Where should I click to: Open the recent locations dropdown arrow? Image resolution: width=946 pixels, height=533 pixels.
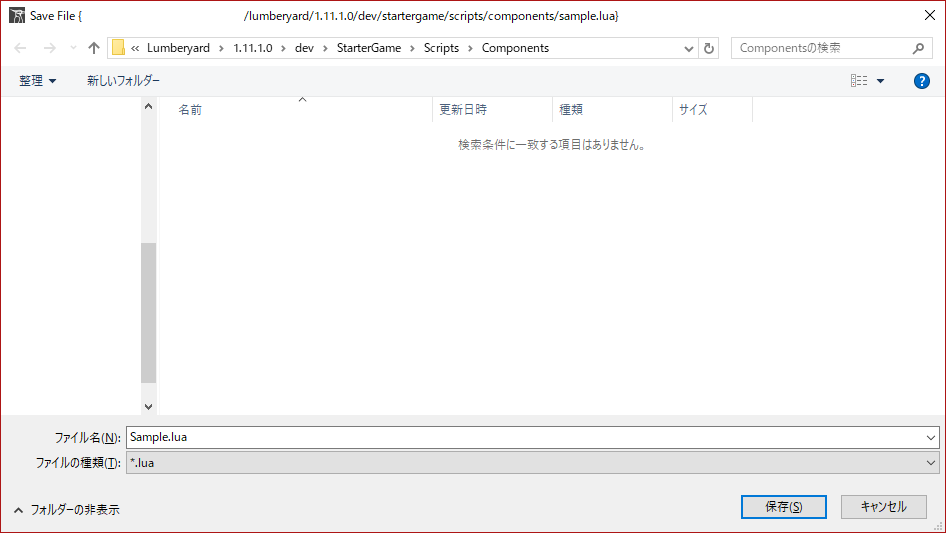coord(74,48)
